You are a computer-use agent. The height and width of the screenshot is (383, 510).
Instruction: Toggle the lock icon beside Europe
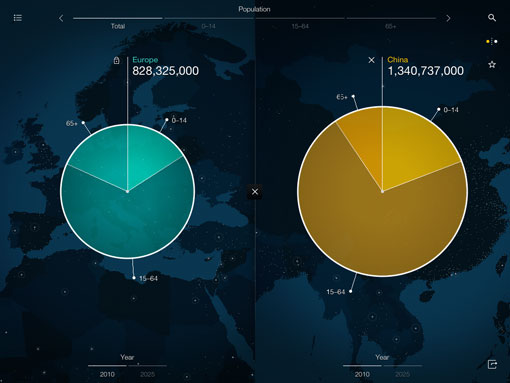coord(116,60)
